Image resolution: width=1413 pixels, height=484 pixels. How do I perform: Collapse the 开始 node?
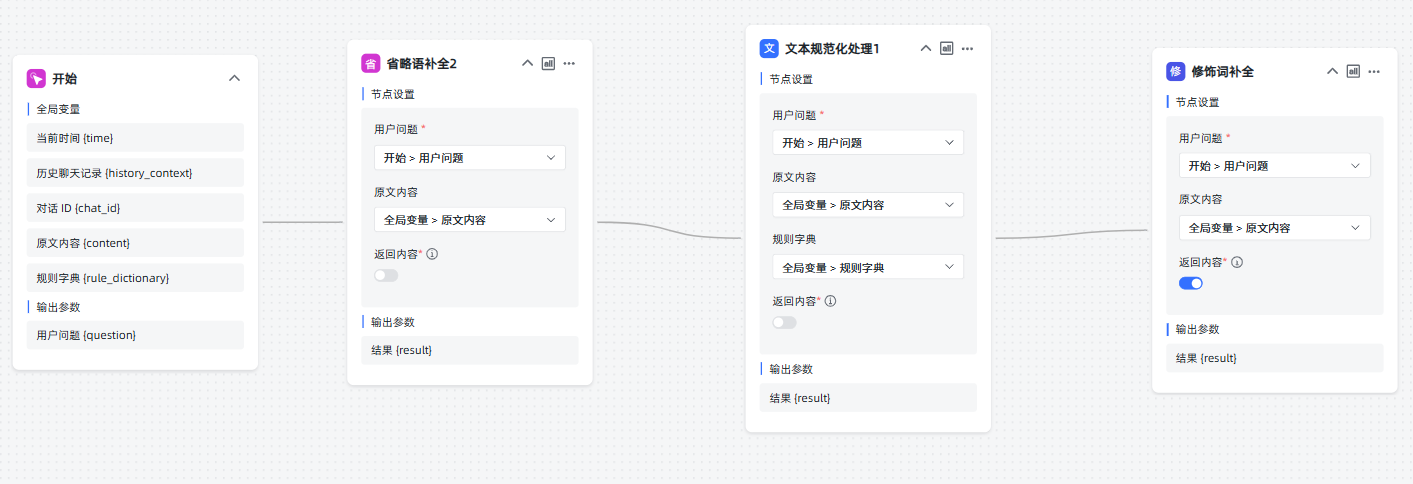click(x=234, y=78)
